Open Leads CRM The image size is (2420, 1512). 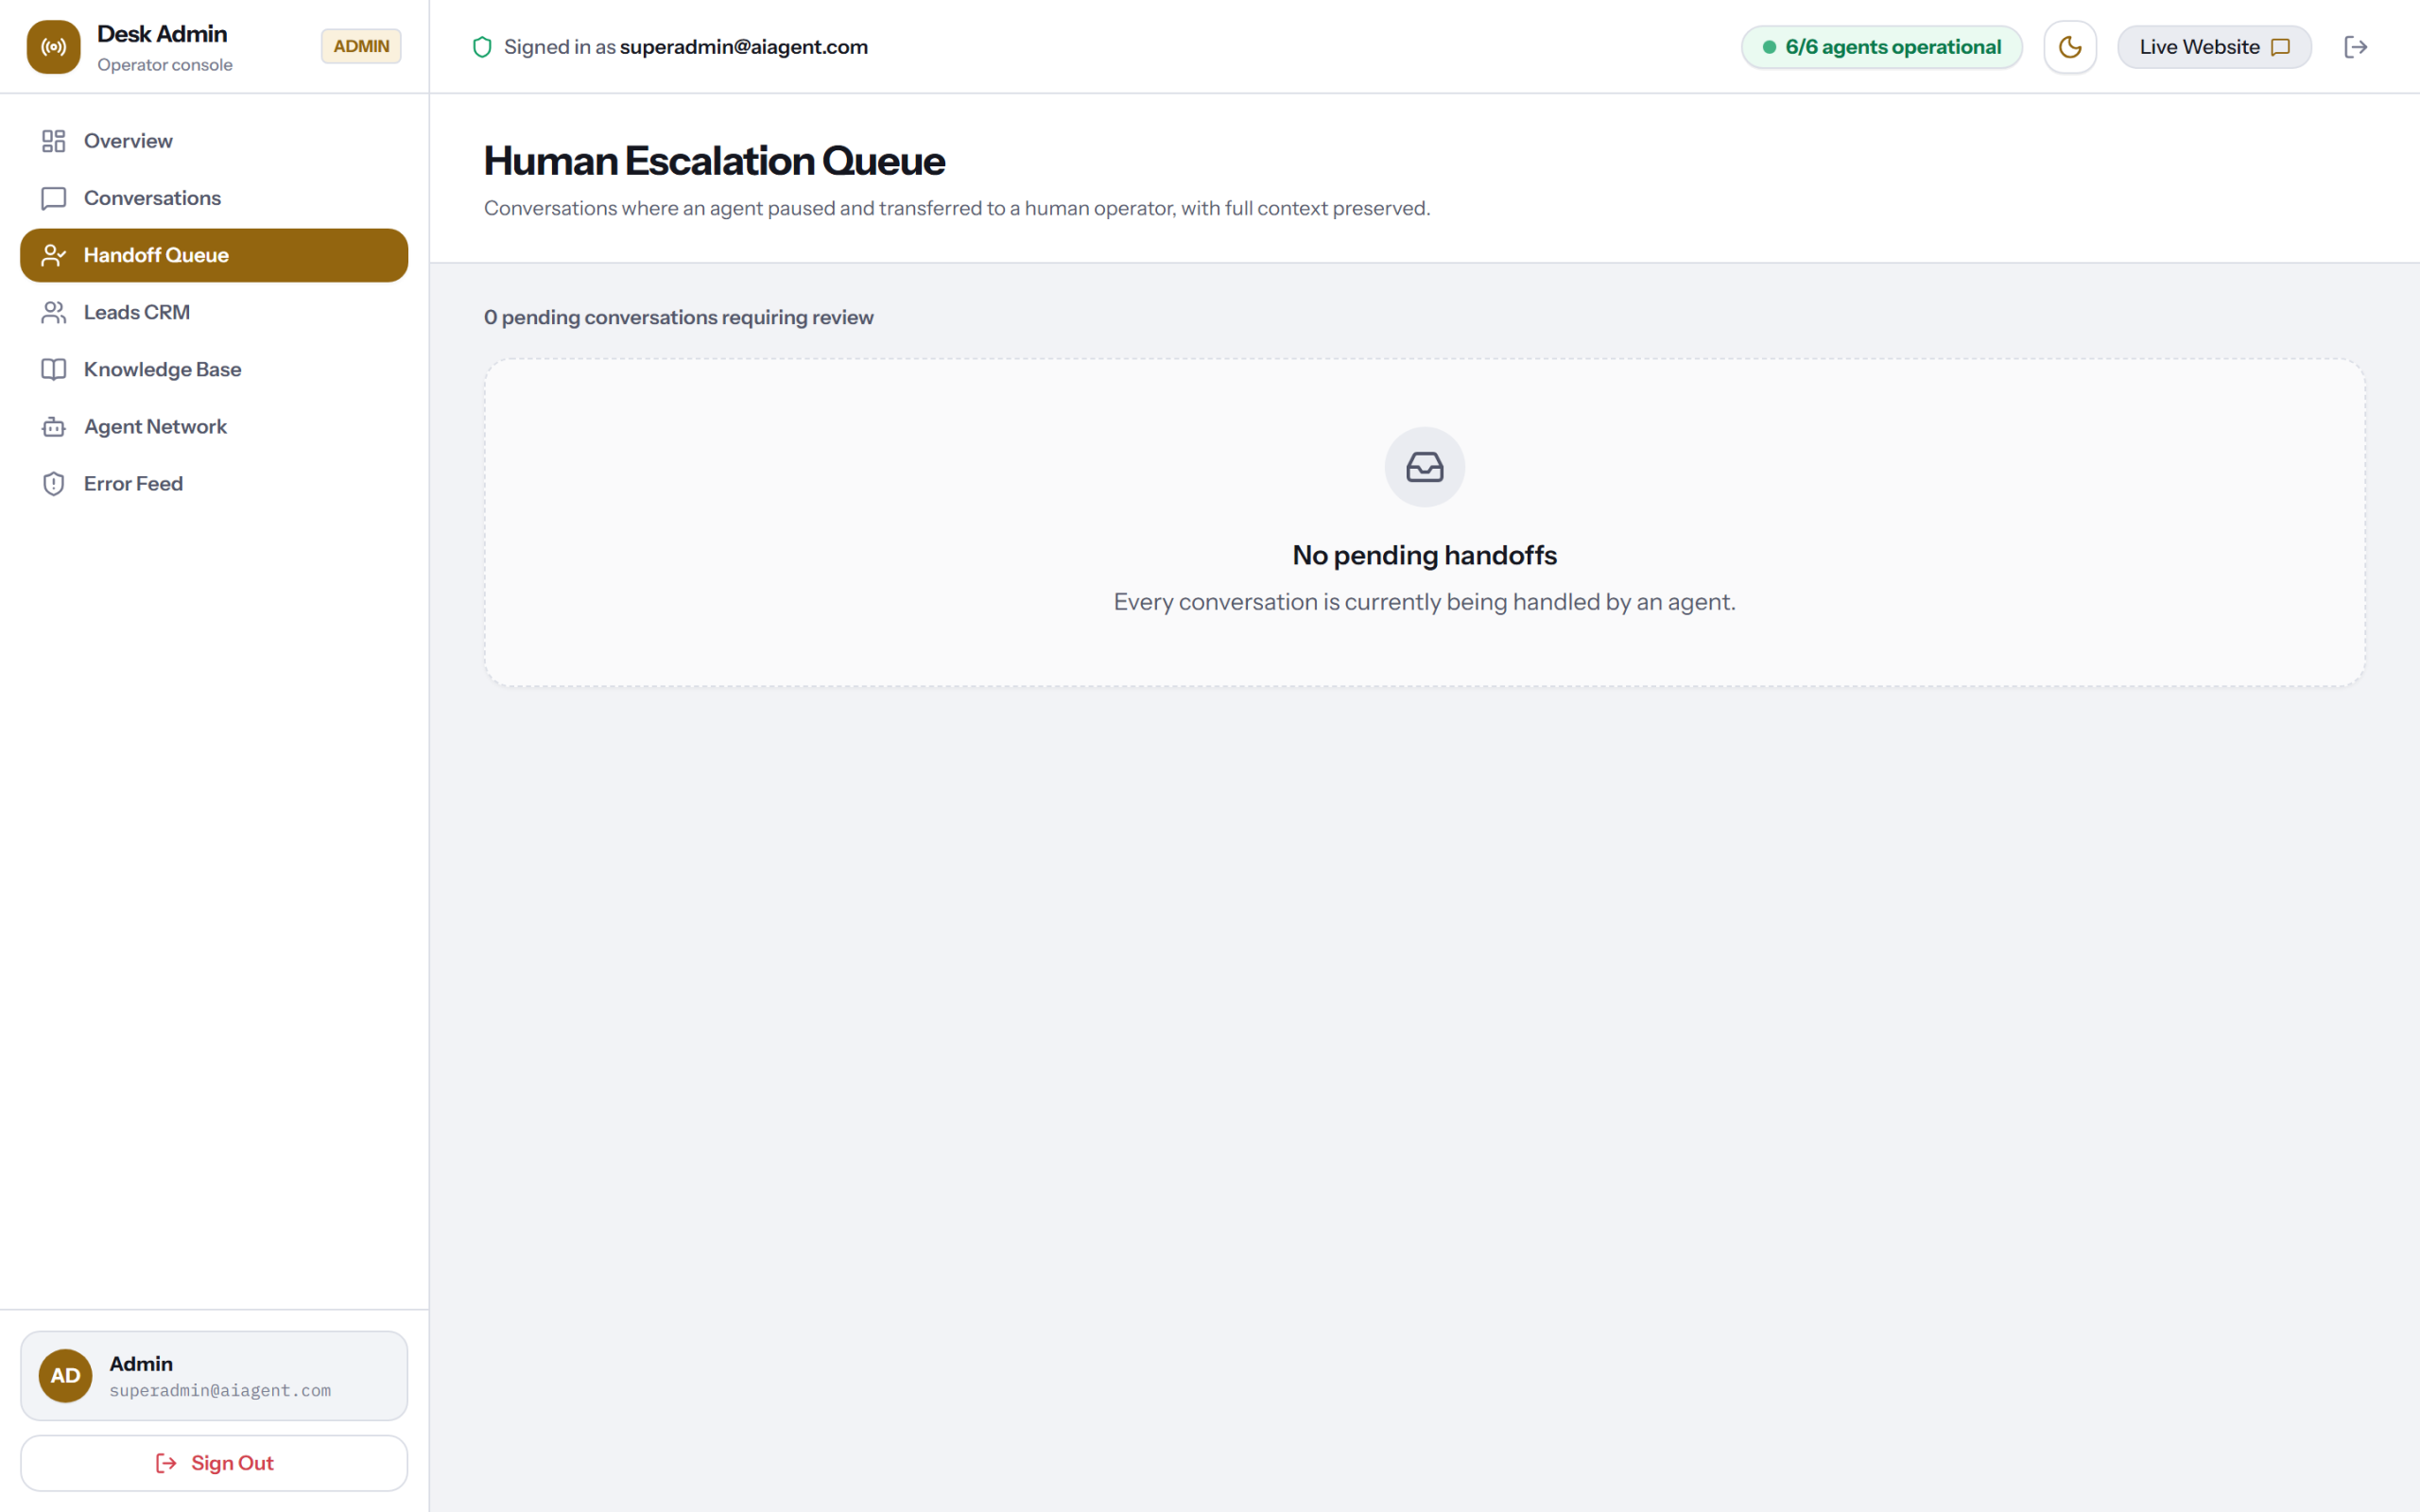(214, 312)
